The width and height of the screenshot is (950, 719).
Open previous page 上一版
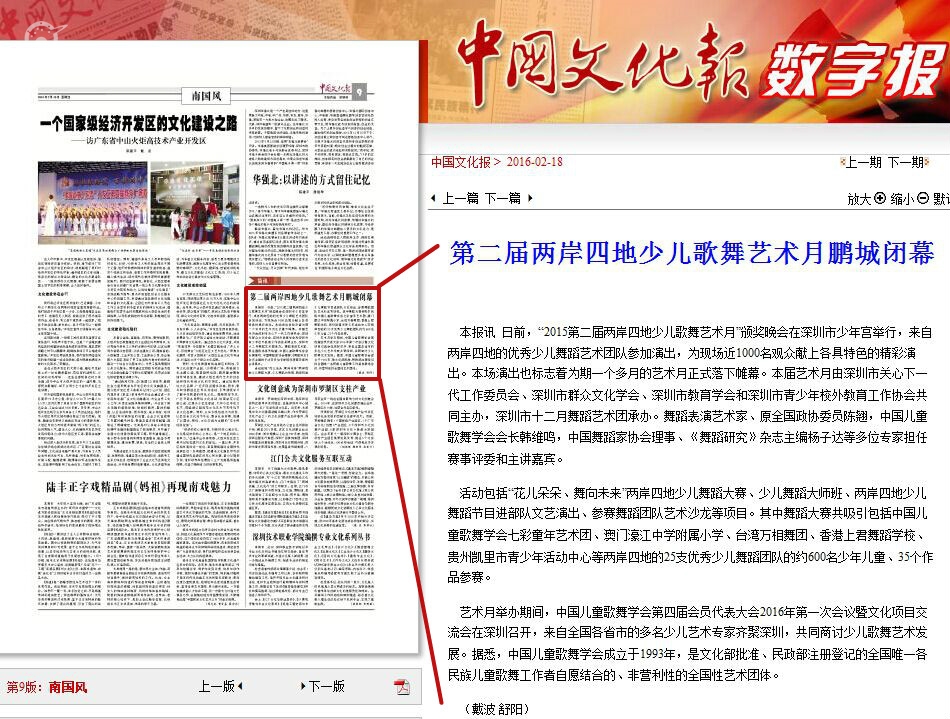point(216,686)
